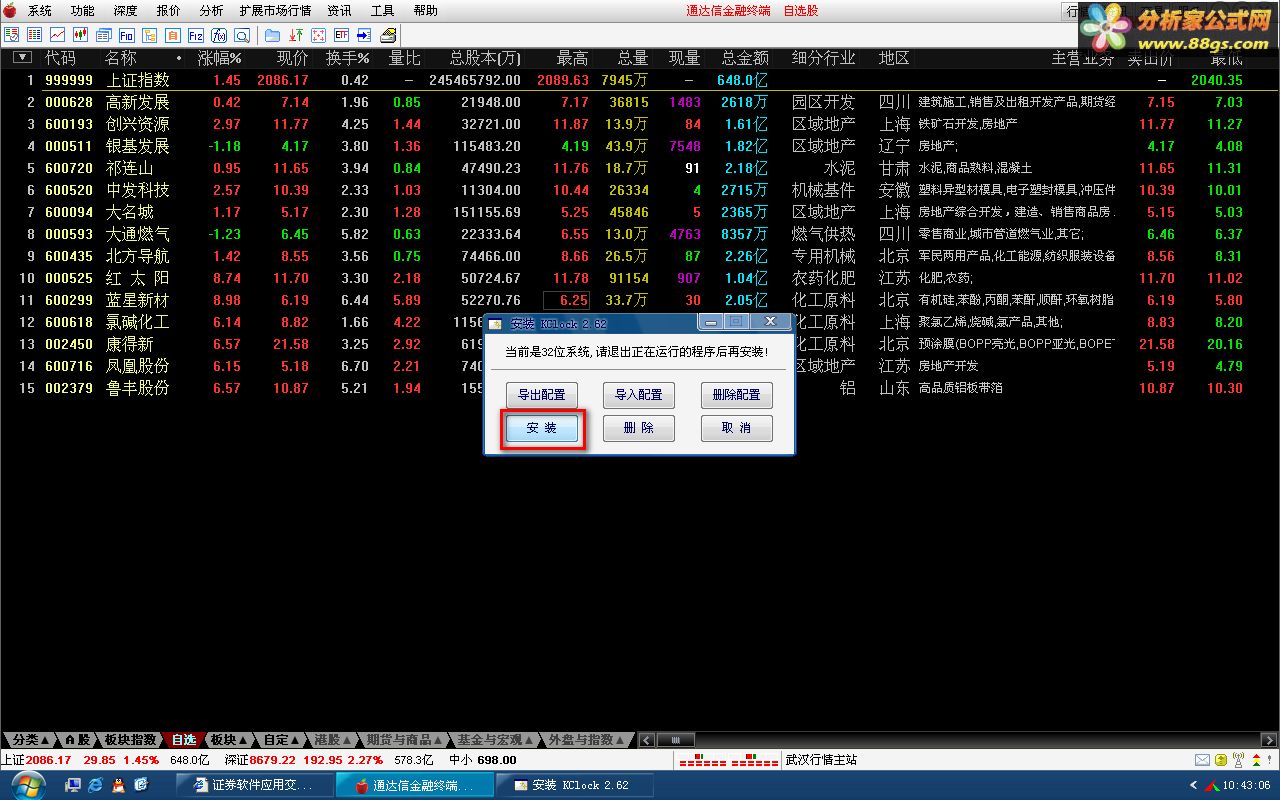The width and height of the screenshot is (1280, 800).
Task: Open the ETF toolbar icon
Action: (341, 35)
